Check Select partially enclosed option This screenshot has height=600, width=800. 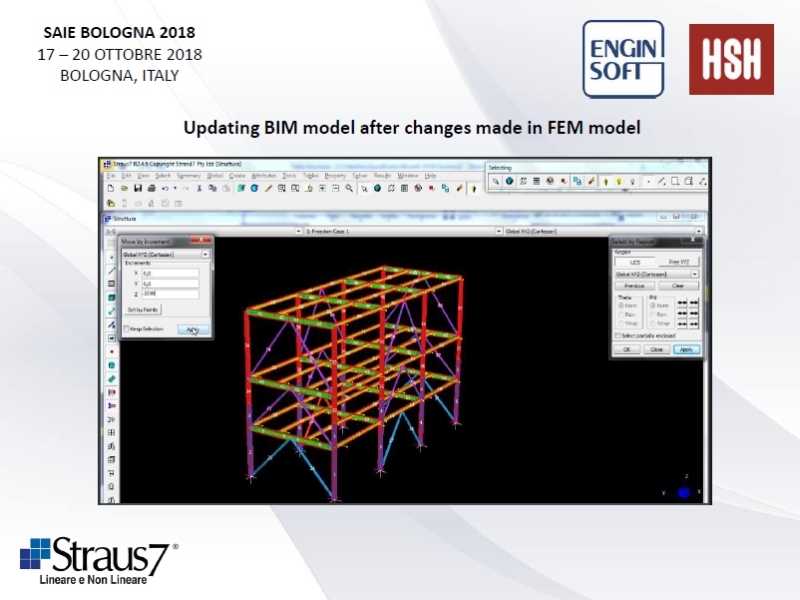[617, 336]
